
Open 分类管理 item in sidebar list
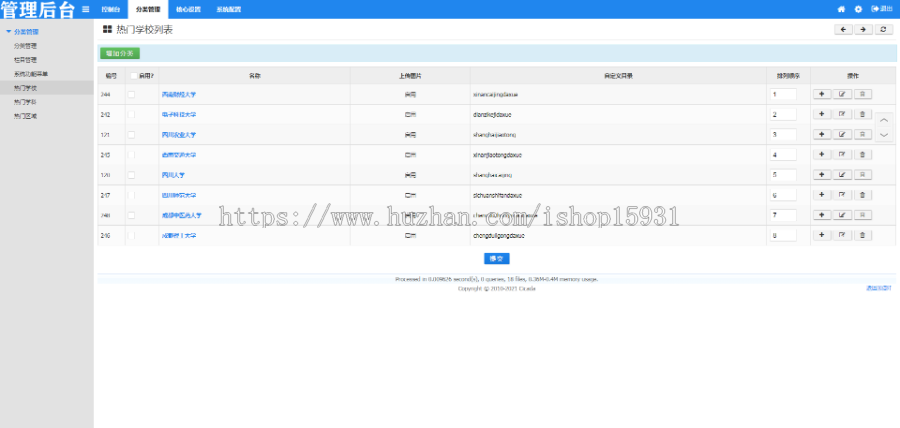click(25, 45)
